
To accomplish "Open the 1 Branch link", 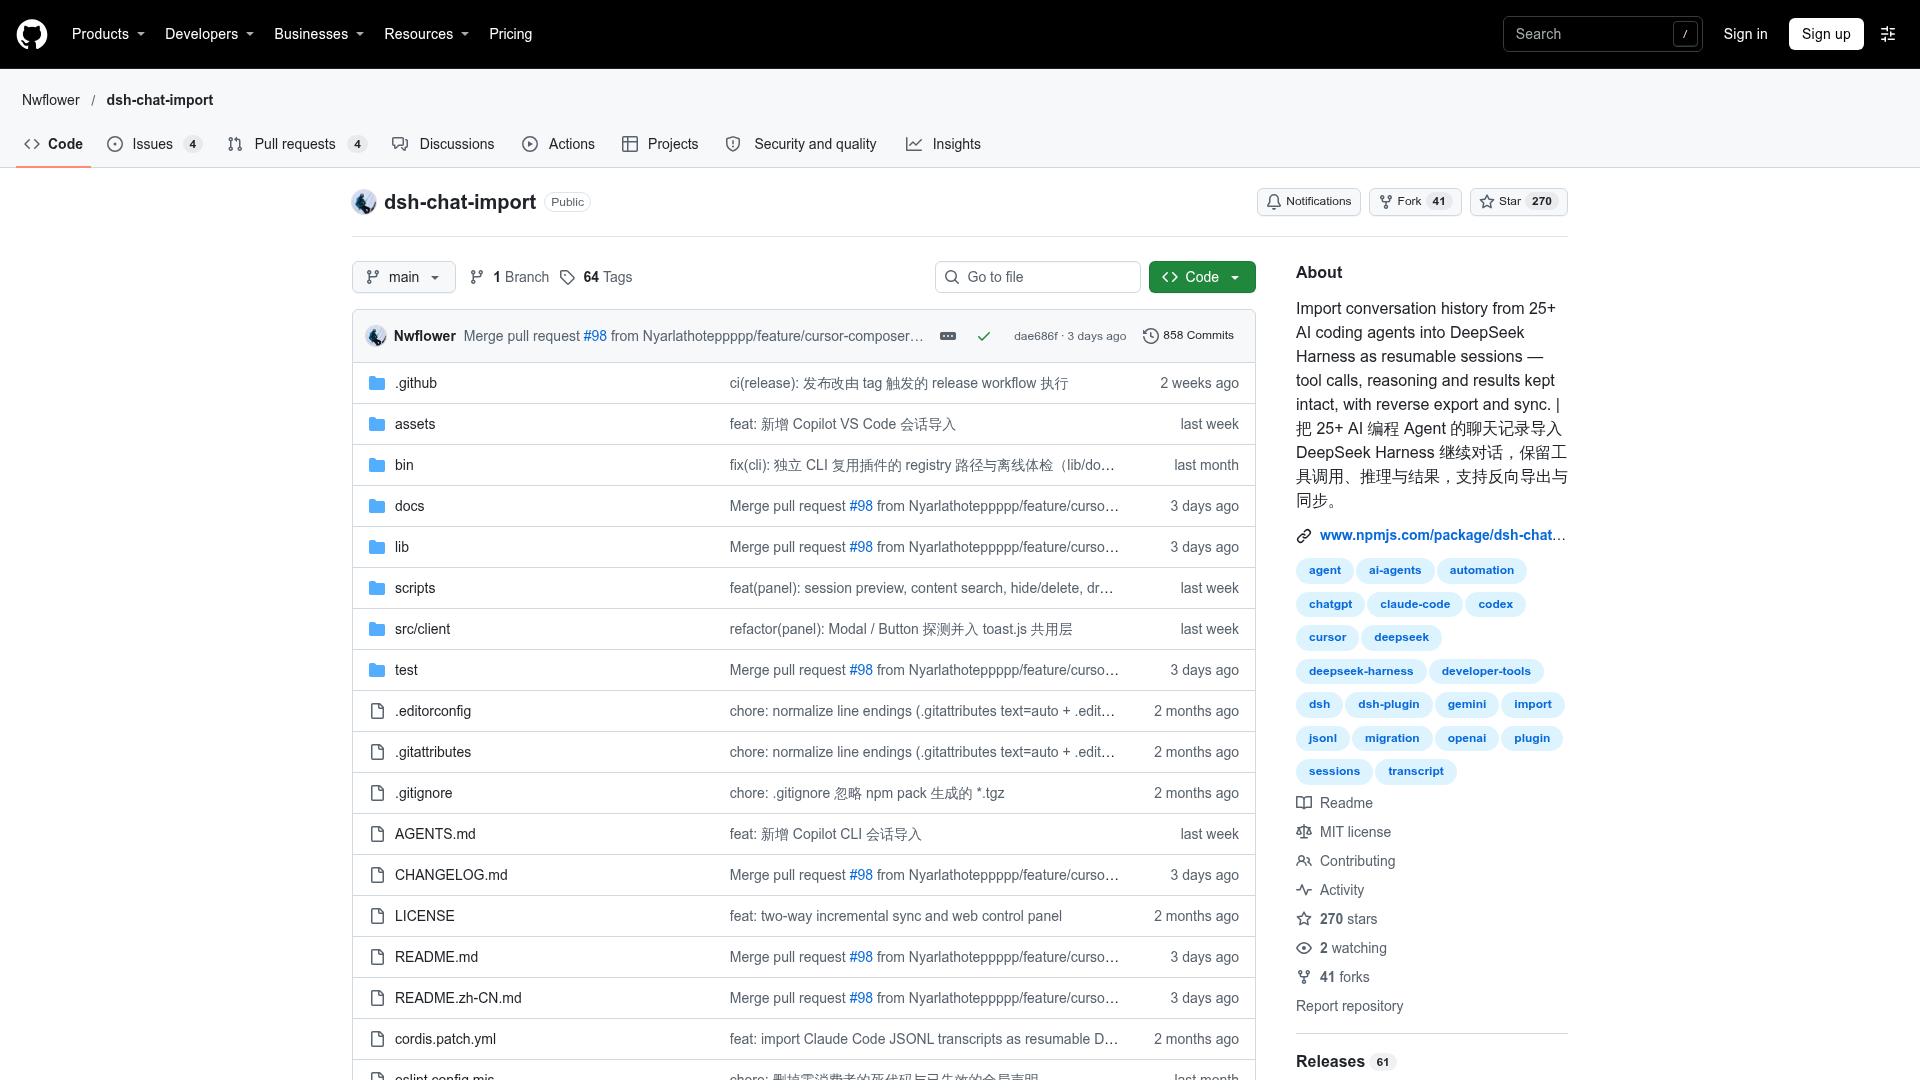I will pyautogui.click(x=510, y=277).
